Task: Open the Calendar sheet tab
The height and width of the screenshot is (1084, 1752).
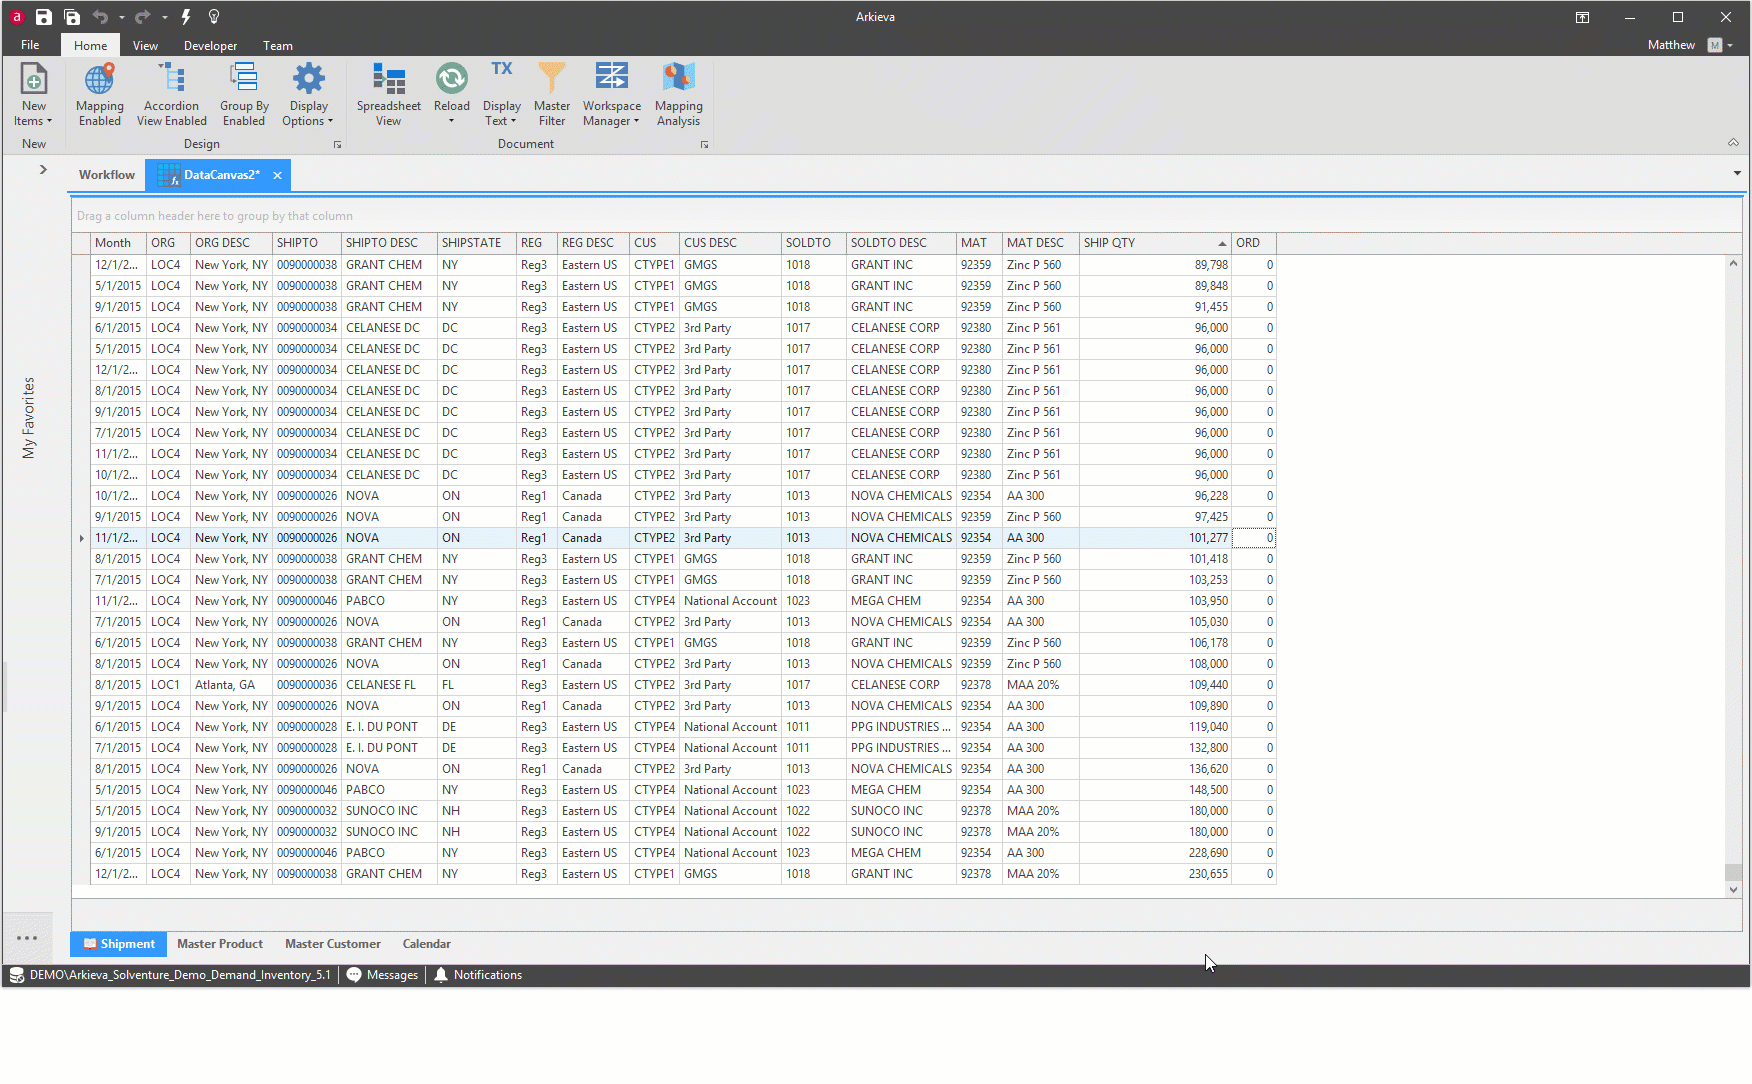Action: 426,944
